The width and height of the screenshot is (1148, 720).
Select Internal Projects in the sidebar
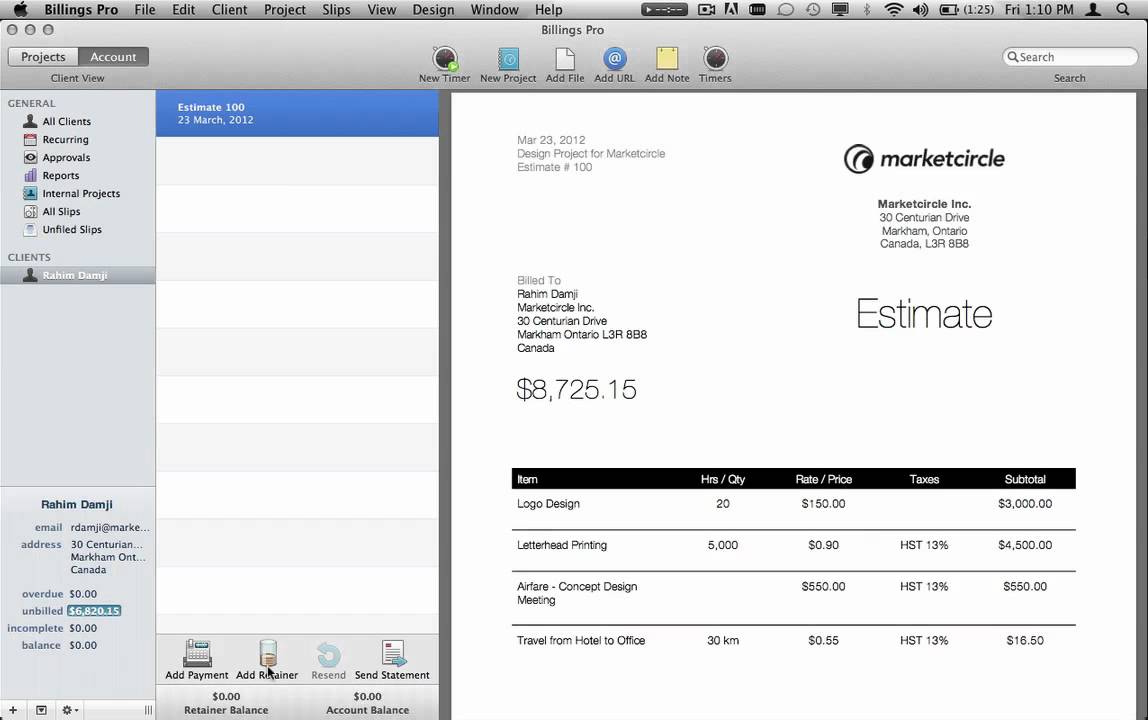pos(81,193)
